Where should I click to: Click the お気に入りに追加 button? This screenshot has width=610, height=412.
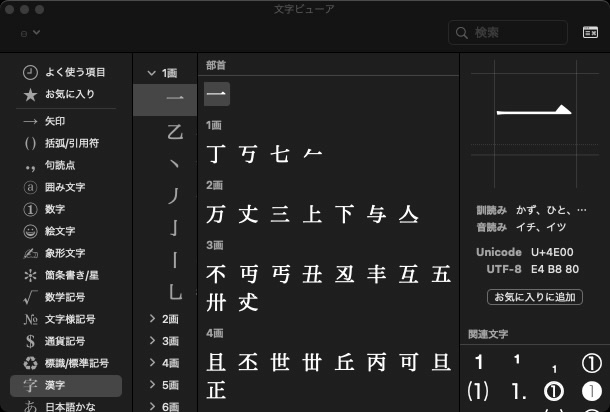coord(535,297)
